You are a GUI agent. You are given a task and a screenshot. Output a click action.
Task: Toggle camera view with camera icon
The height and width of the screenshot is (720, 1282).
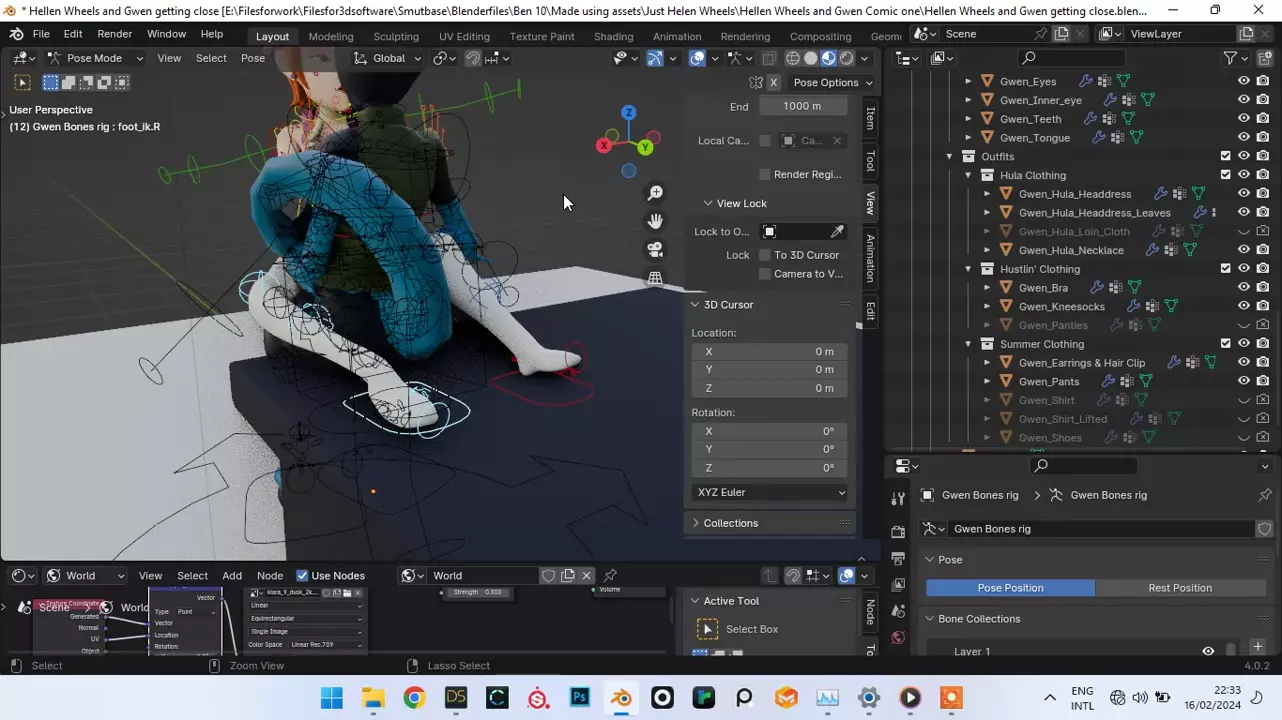(x=655, y=250)
